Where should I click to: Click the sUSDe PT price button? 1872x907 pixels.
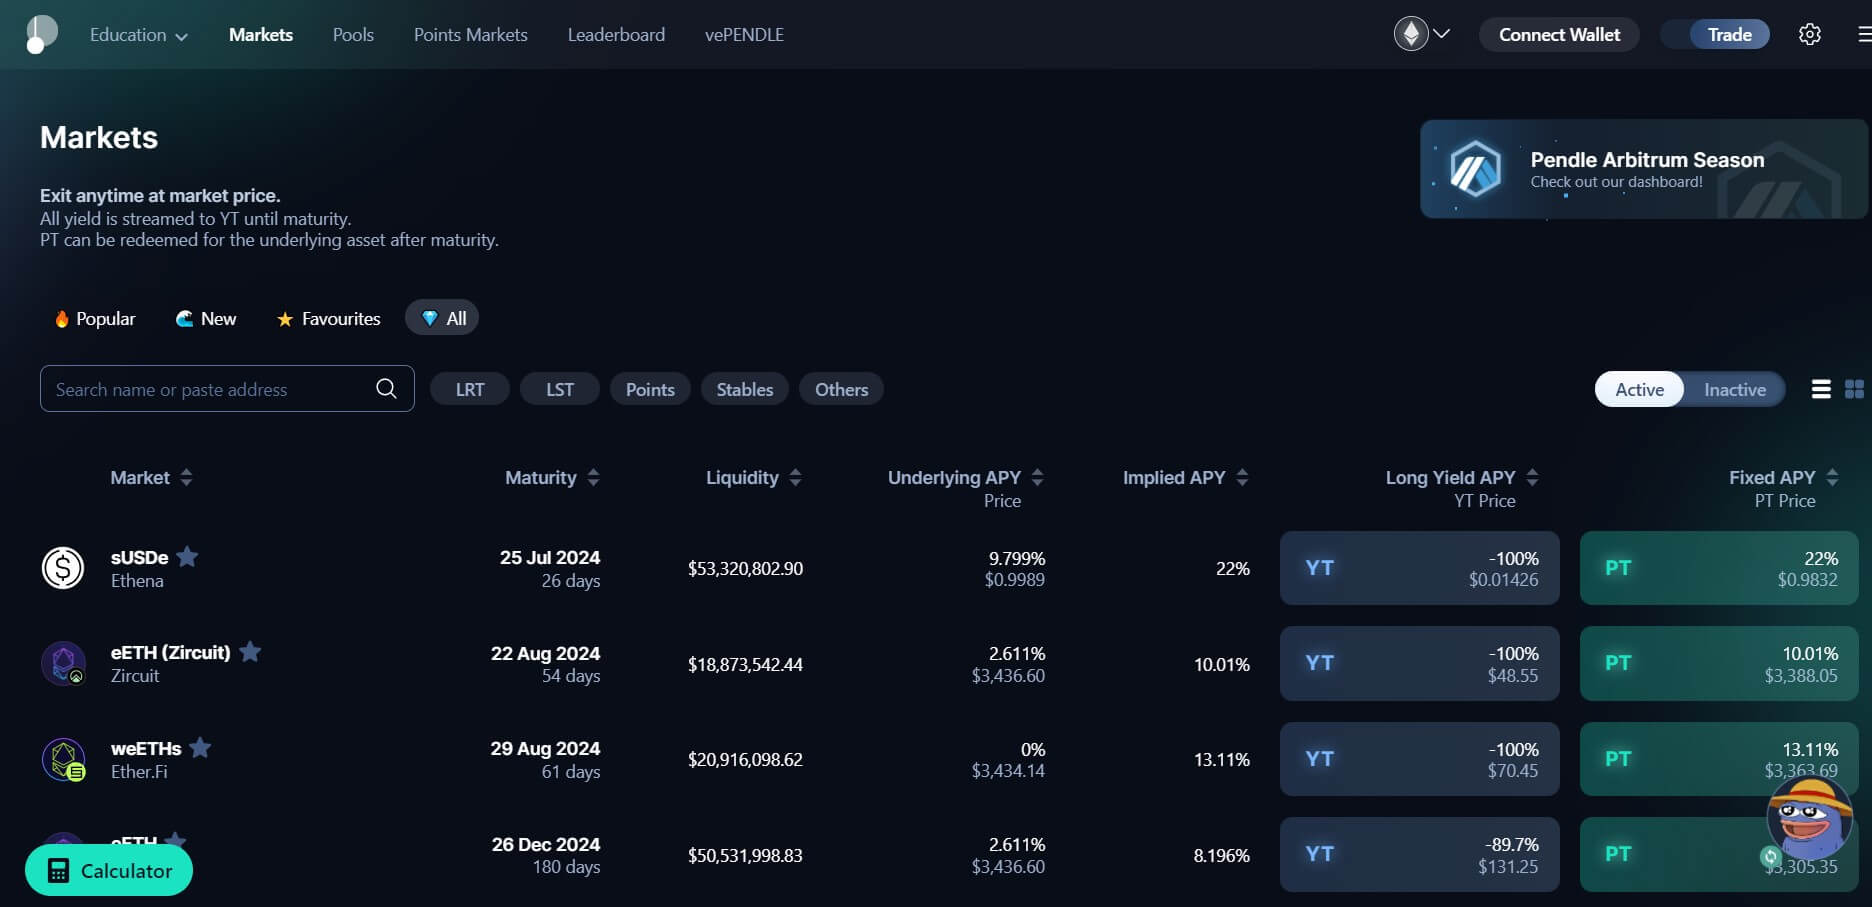(1719, 568)
